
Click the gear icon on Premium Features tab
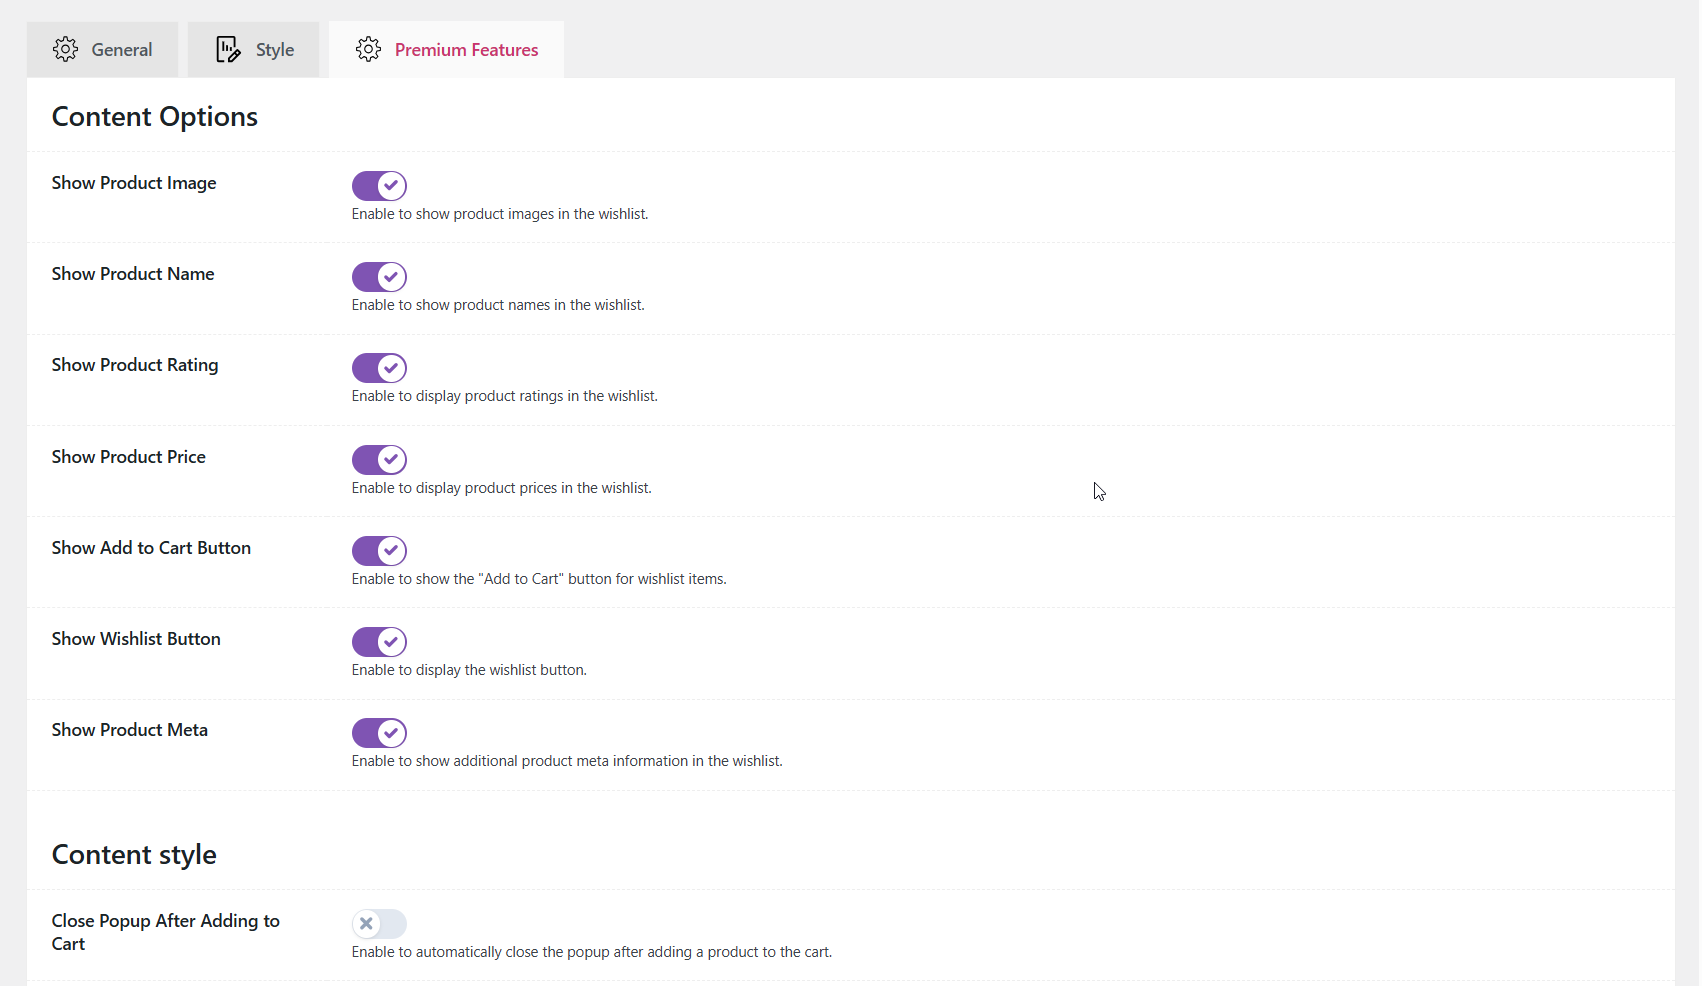tap(368, 48)
